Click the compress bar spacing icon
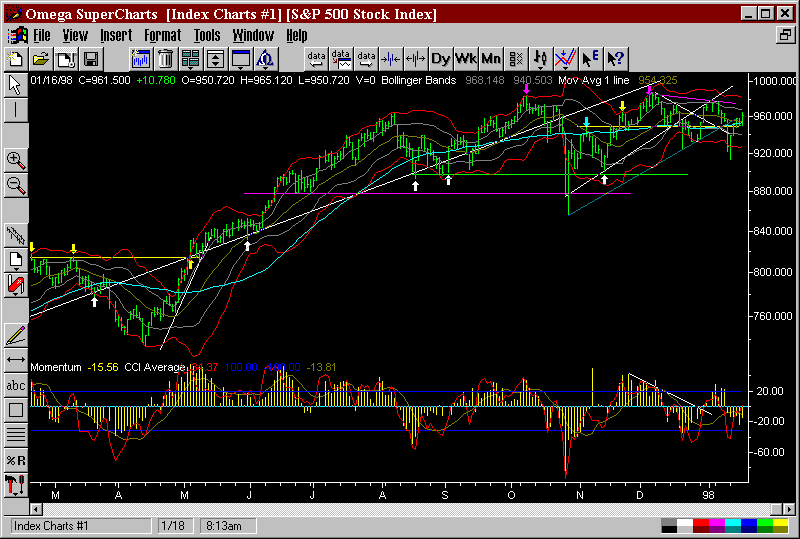Viewport: 800px width, 539px height. [x=391, y=59]
